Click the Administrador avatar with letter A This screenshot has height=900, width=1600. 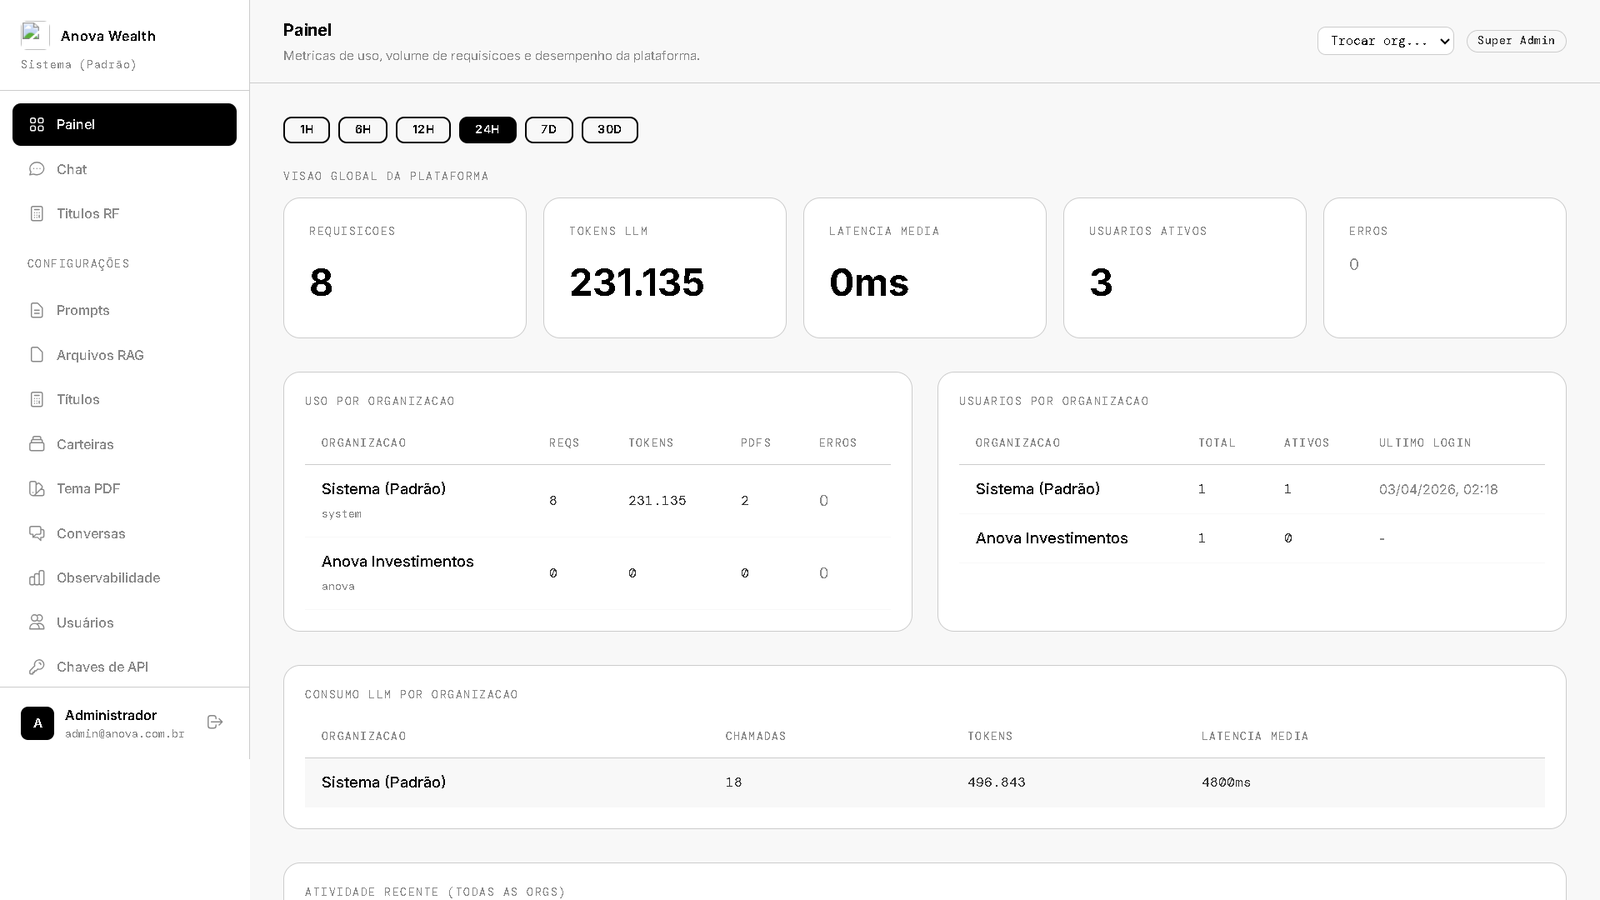pyautogui.click(x=37, y=723)
